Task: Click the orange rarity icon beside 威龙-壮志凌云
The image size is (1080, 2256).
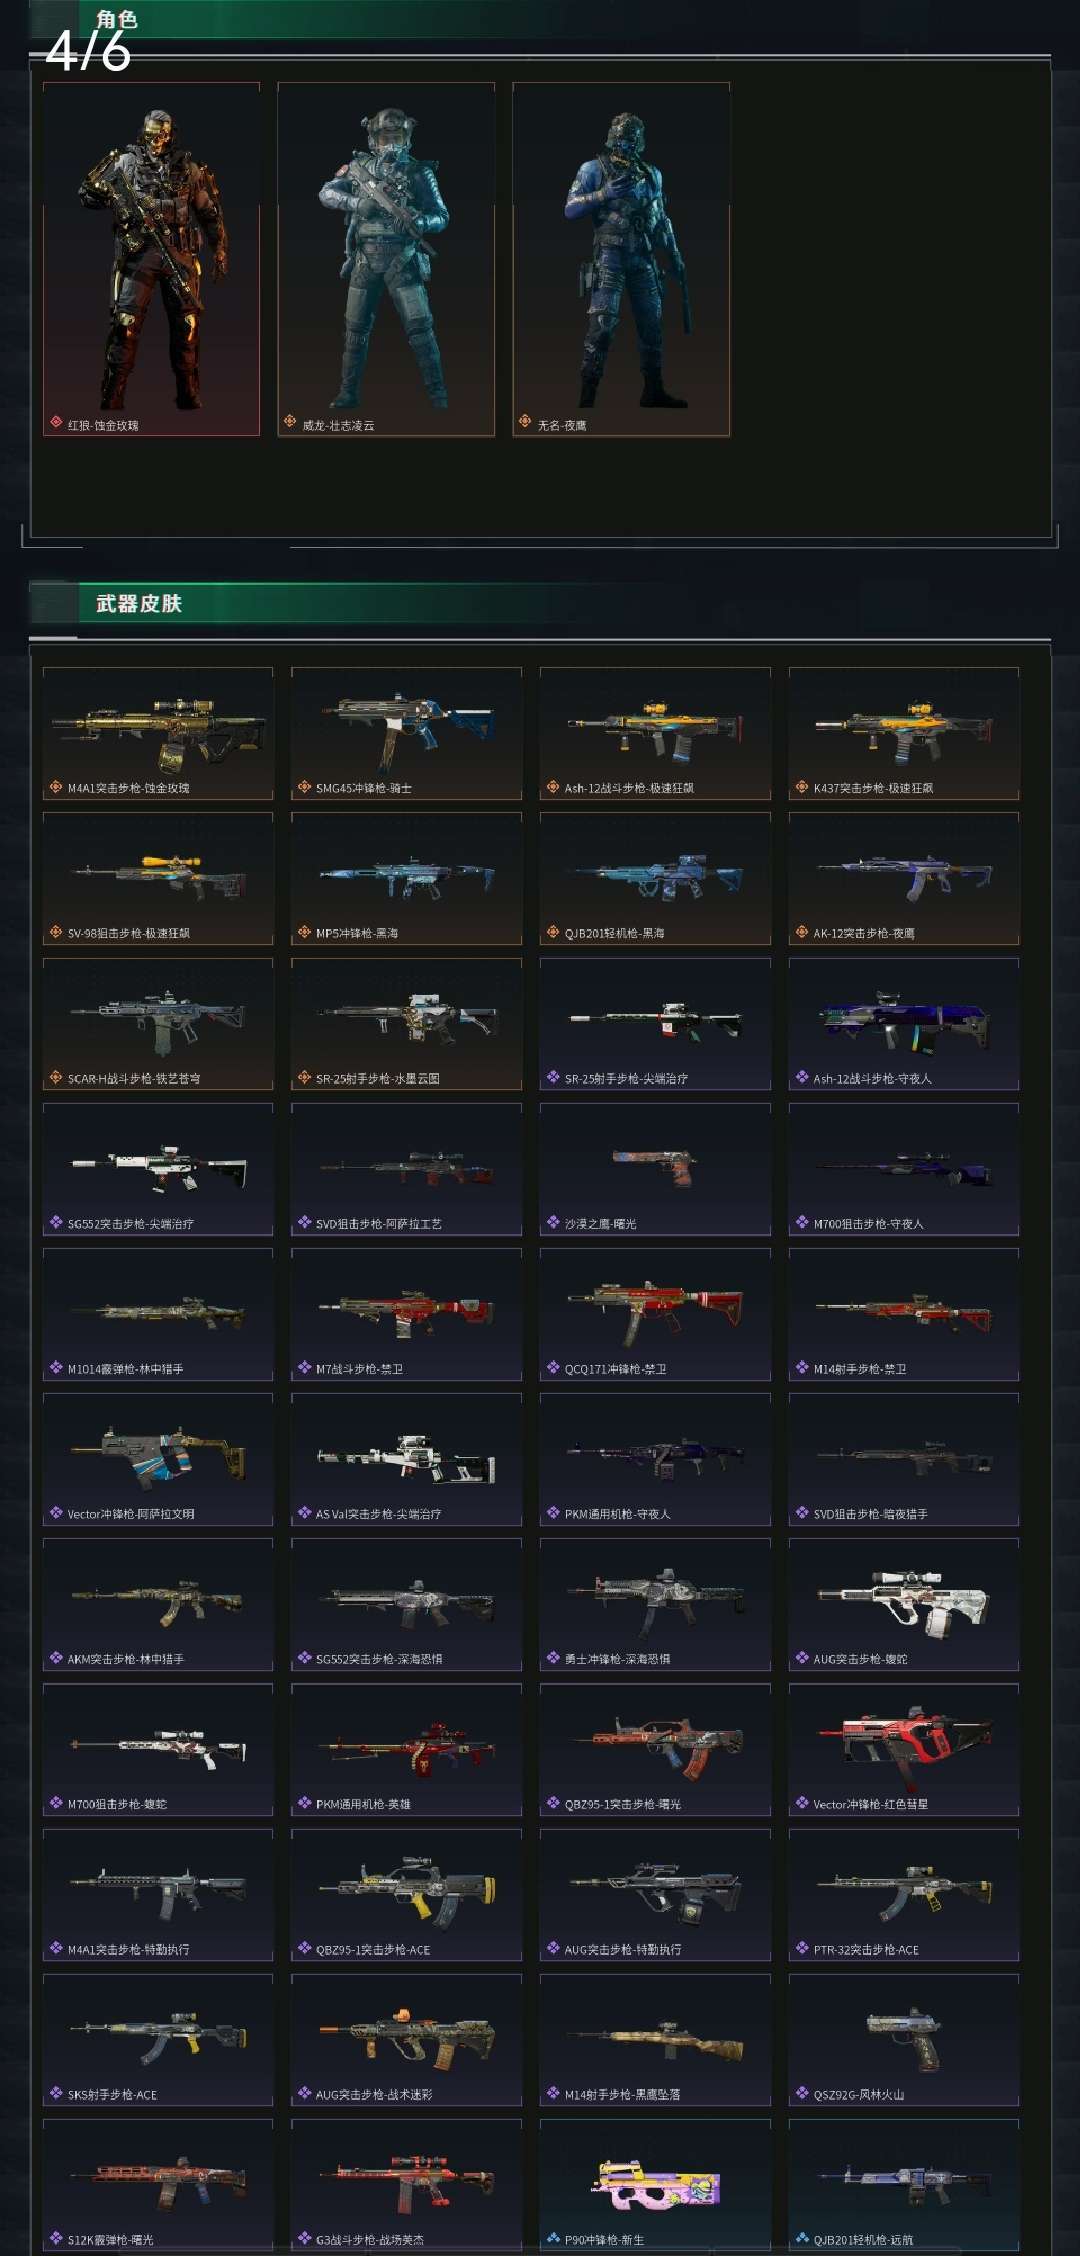Action: pyautogui.click(x=290, y=423)
